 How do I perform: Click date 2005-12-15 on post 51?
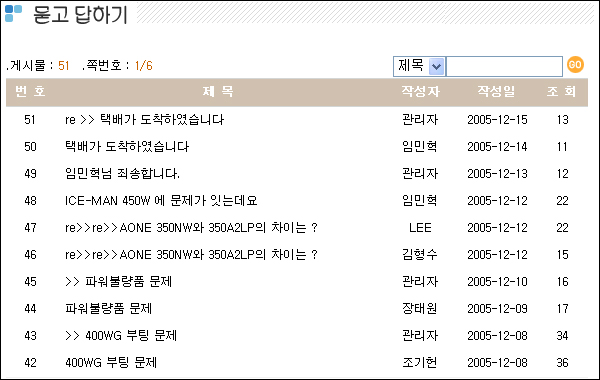[x=497, y=120]
